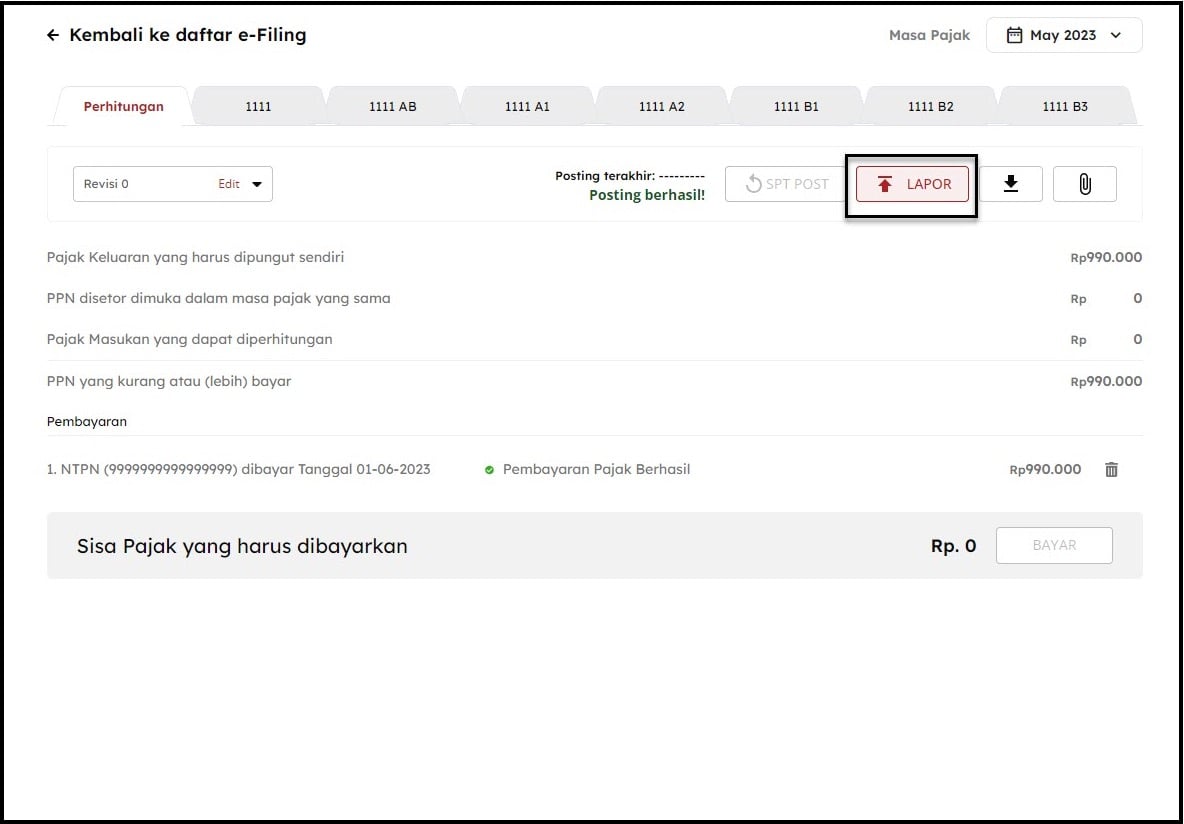Click the back arrow to e-Filing list
1184x824 pixels.
[53, 35]
